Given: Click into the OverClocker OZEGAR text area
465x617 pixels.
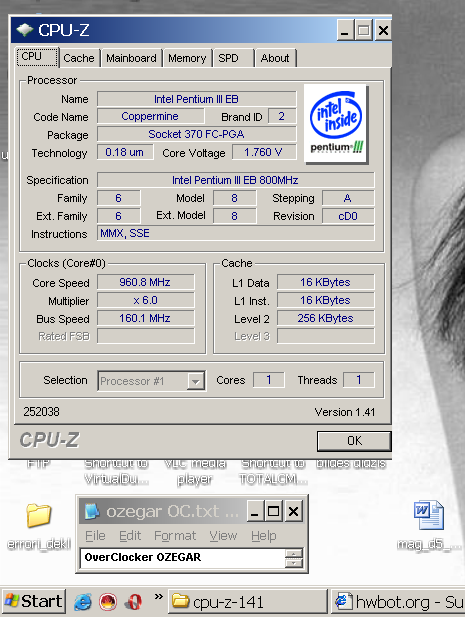Looking at the screenshot, I should point(183,558).
